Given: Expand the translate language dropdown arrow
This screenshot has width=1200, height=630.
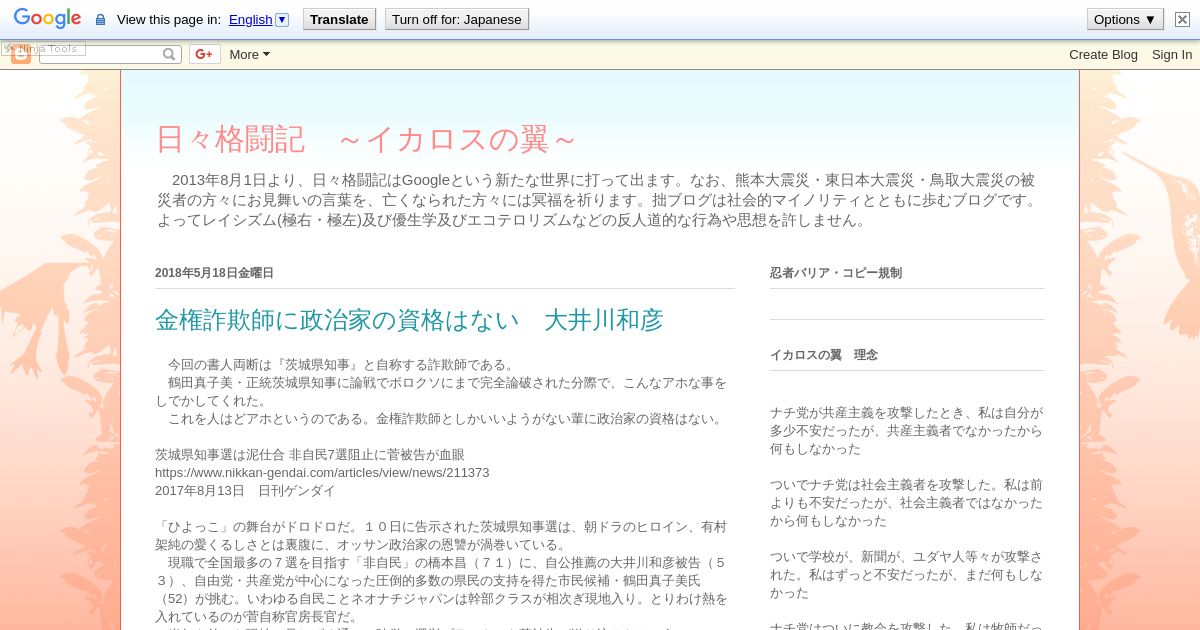Looking at the screenshot, I should pyautogui.click(x=282, y=19).
